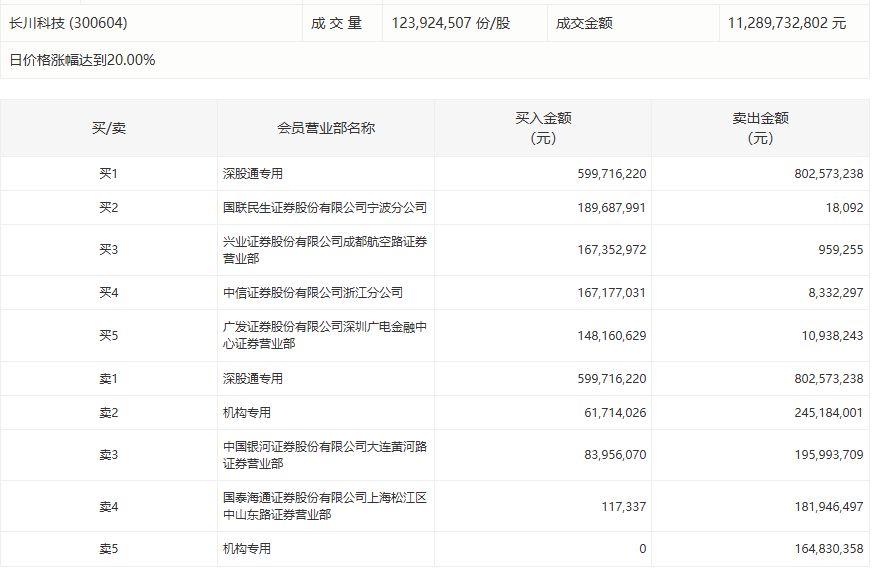Select sell amount 245,184,001
This screenshot has width=872, height=573.
coord(829,413)
